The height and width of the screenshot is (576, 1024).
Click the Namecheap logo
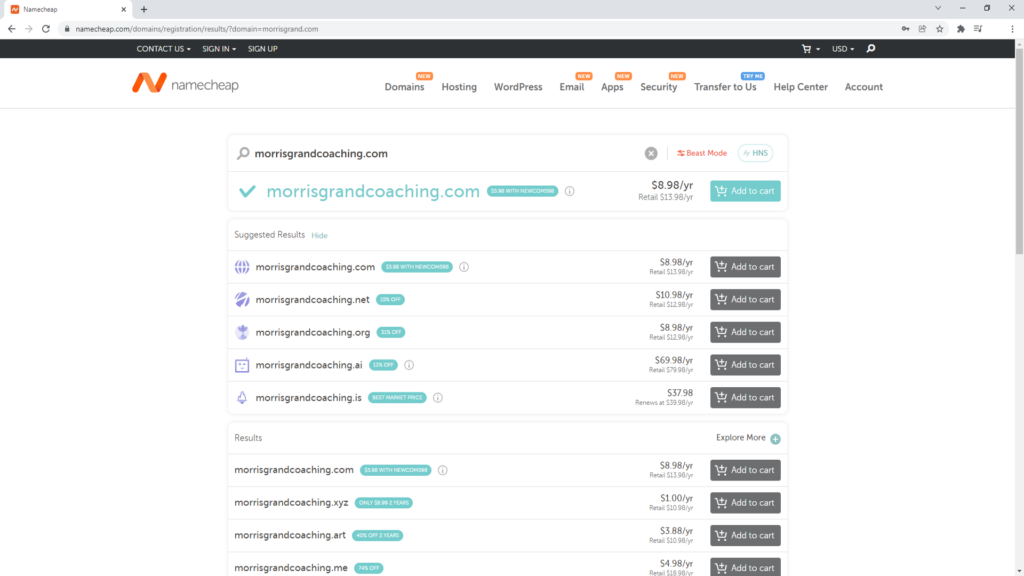click(x=185, y=84)
